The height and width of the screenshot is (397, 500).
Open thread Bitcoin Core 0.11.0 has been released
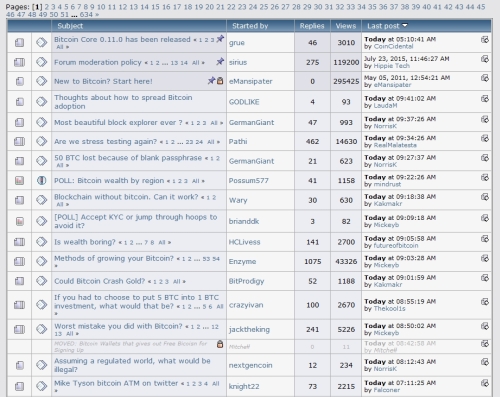tap(122, 39)
